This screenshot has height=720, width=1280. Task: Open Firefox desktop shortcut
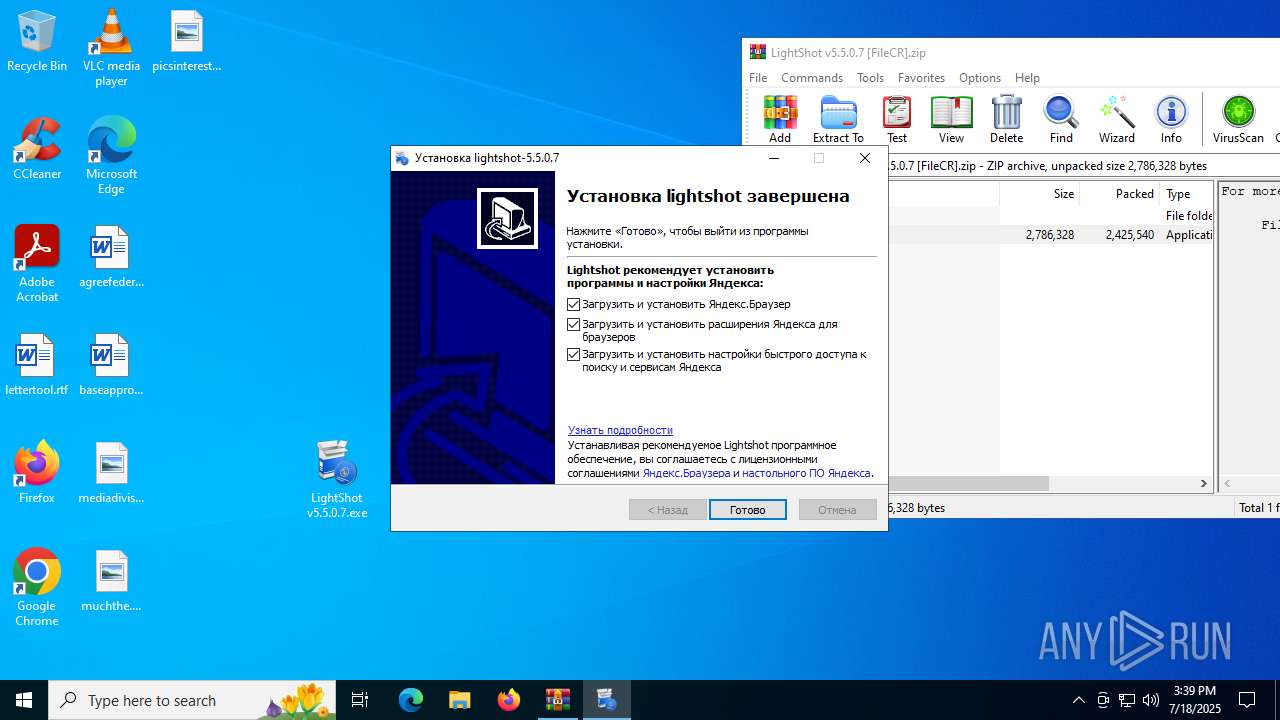(x=37, y=474)
